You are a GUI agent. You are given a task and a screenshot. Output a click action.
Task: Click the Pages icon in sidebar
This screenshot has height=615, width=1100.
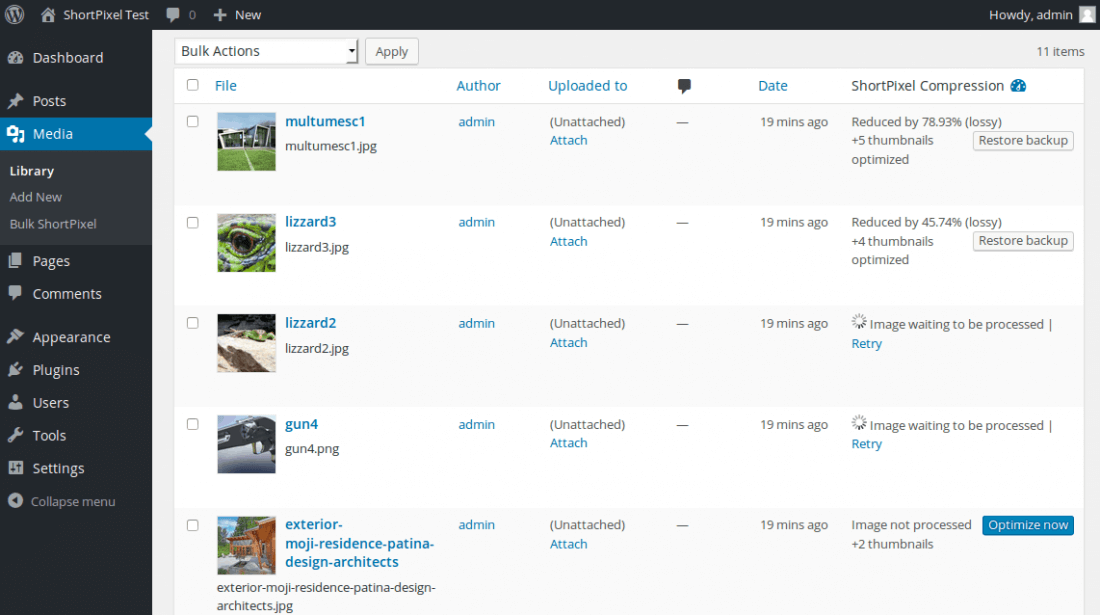pos(15,261)
